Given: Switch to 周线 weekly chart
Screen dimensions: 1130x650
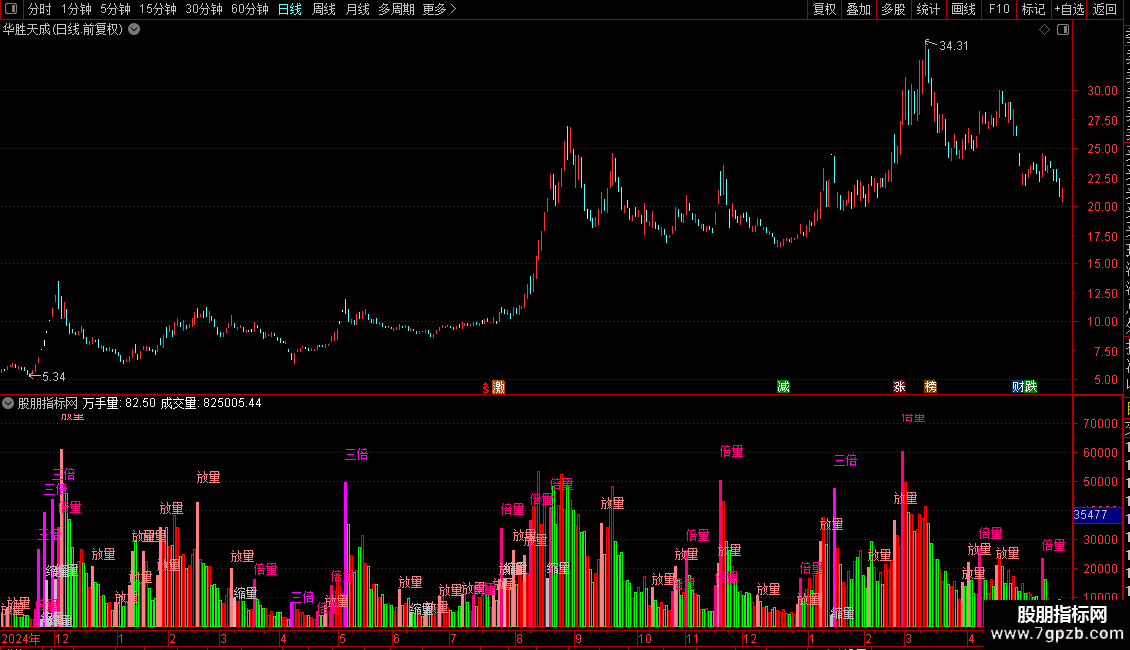Looking at the screenshot, I should [x=324, y=9].
